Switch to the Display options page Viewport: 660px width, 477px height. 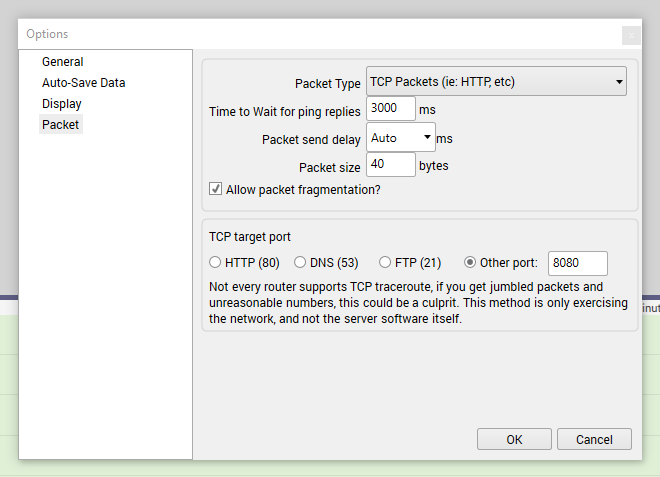[x=61, y=104]
